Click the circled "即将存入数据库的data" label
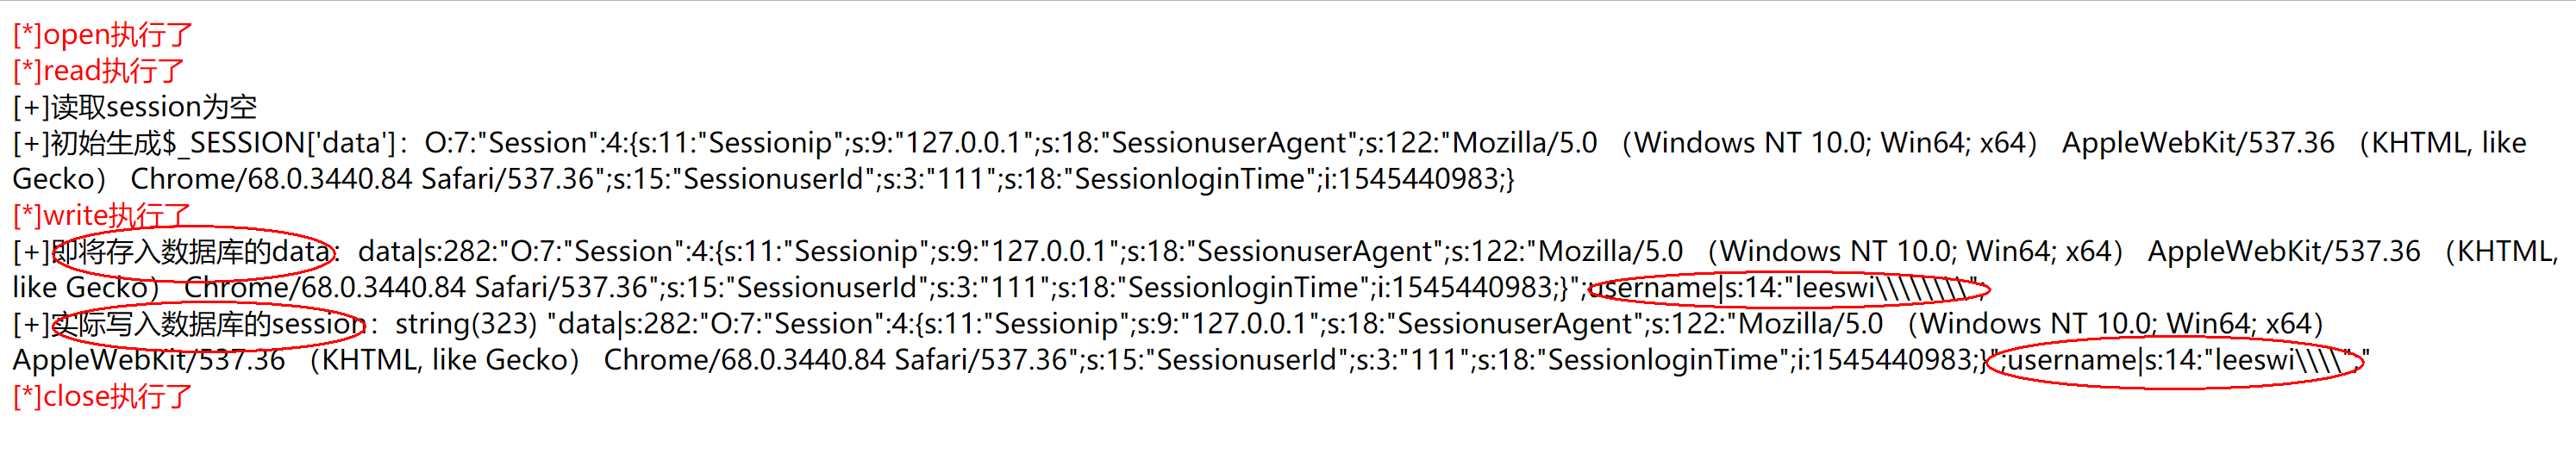Screen dimensions: 2576x460 click(191, 252)
